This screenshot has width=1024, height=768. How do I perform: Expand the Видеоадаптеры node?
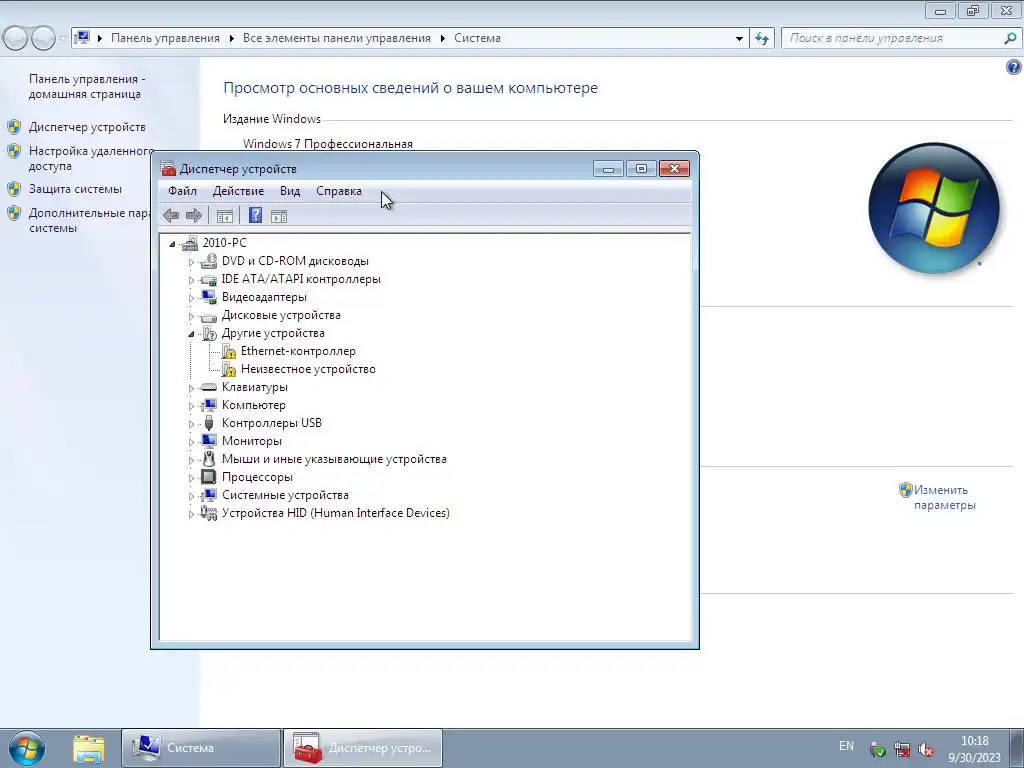(191, 298)
